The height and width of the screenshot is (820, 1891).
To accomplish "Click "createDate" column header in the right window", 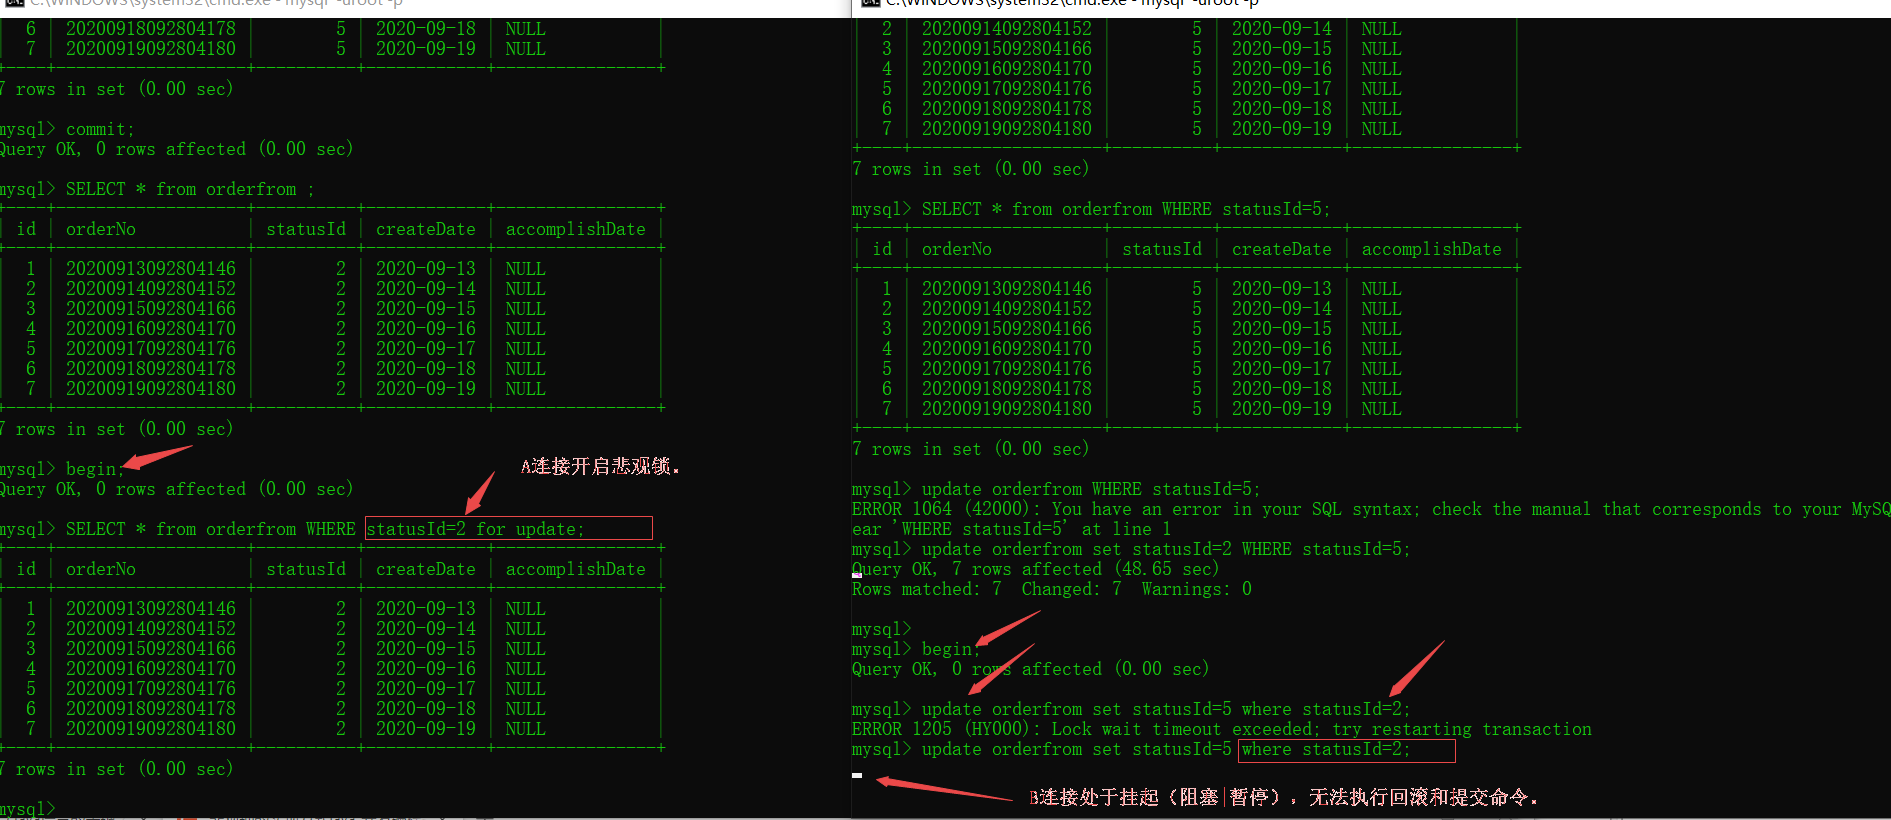I will (x=1282, y=249).
